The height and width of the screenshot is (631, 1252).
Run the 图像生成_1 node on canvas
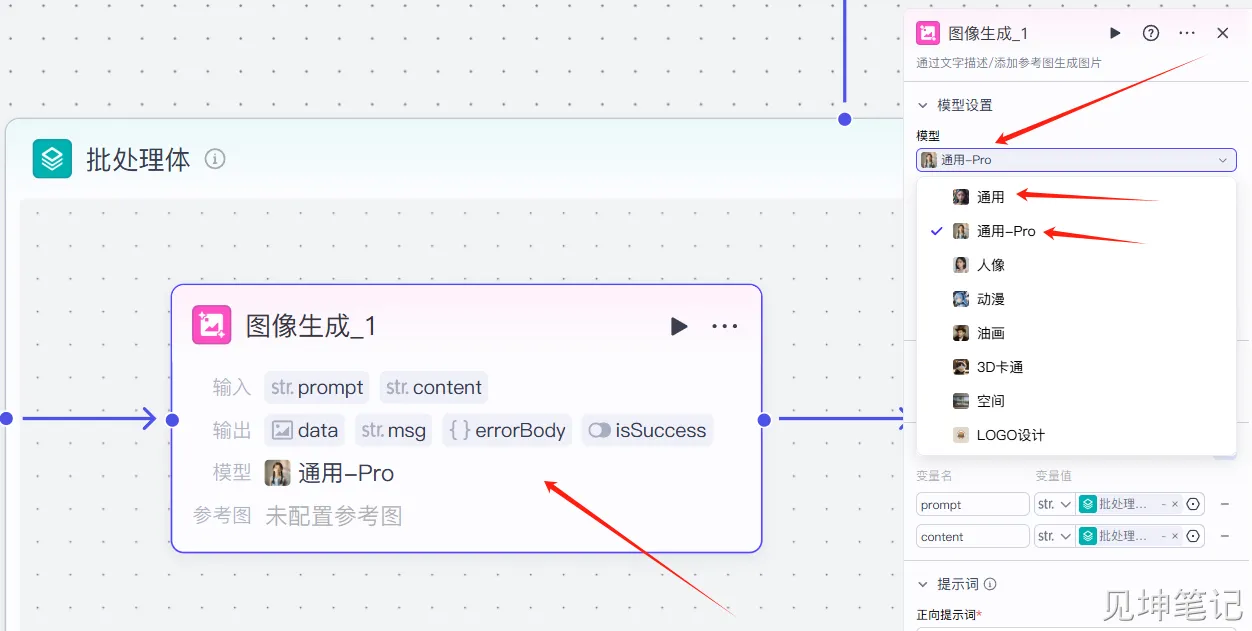[x=679, y=326]
